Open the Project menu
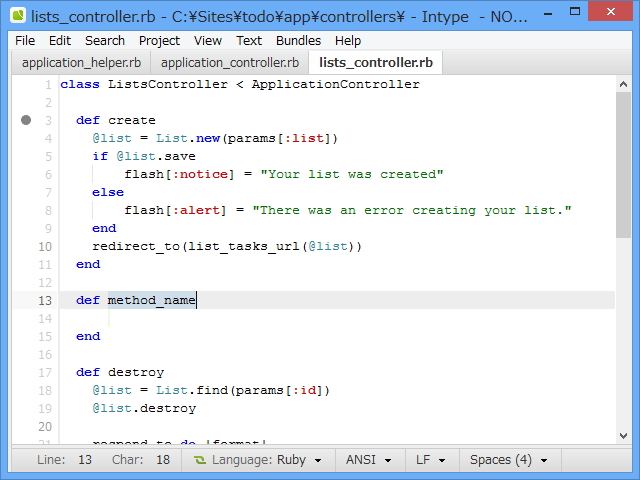The width and height of the screenshot is (640, 480). click(159, 41)
